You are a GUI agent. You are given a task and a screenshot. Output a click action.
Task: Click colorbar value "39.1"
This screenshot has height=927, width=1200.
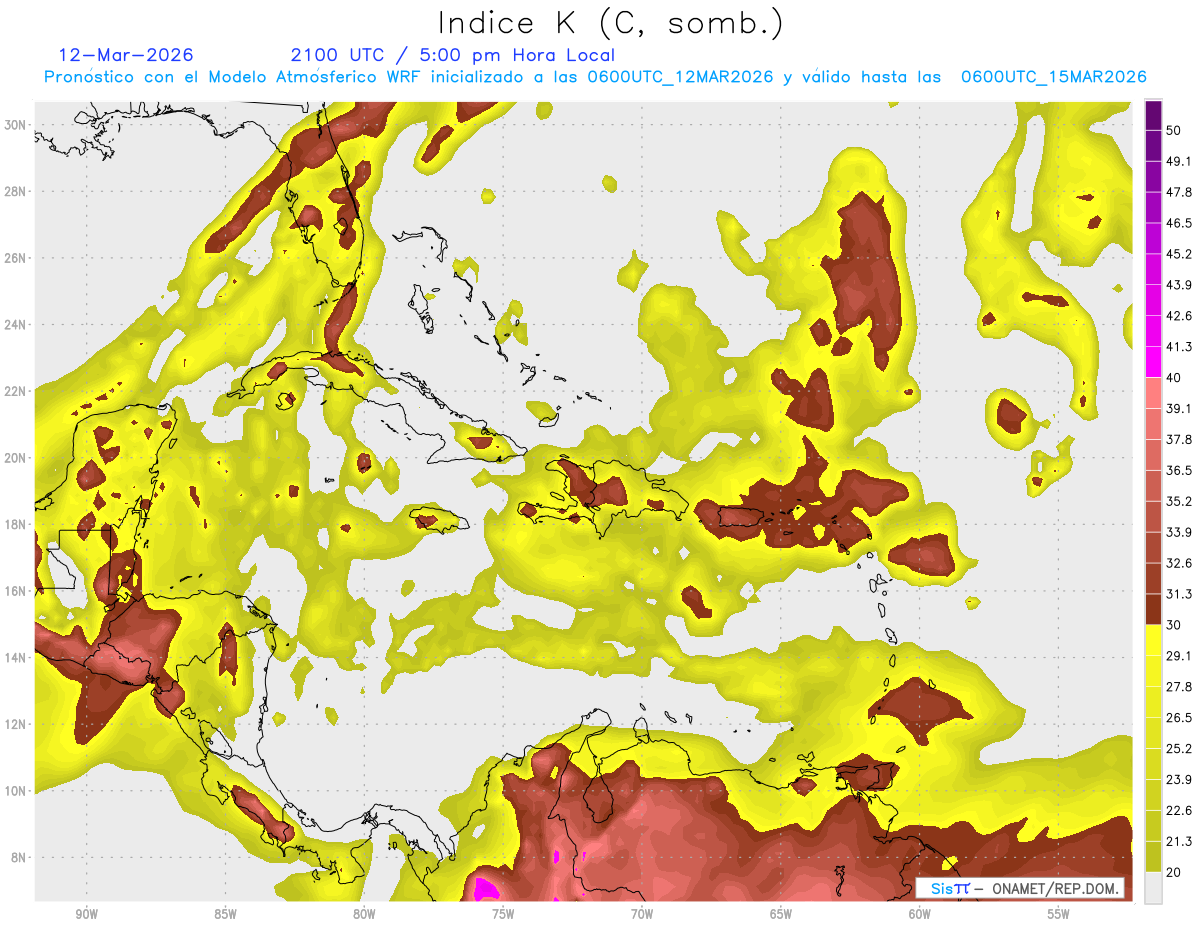1178,408
